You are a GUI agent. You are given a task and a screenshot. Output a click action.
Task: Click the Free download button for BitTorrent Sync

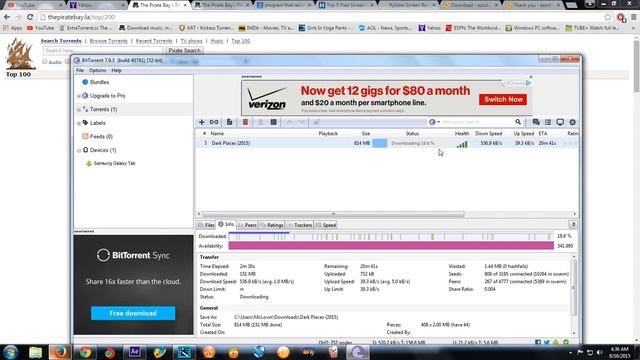point(133,313)
